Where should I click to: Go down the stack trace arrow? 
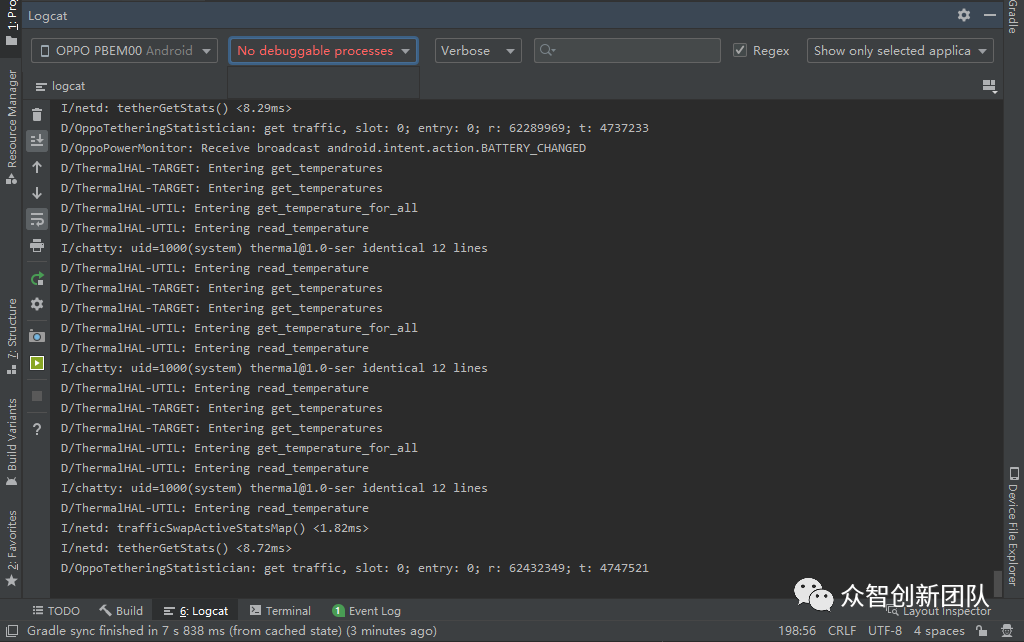[37, 193]
